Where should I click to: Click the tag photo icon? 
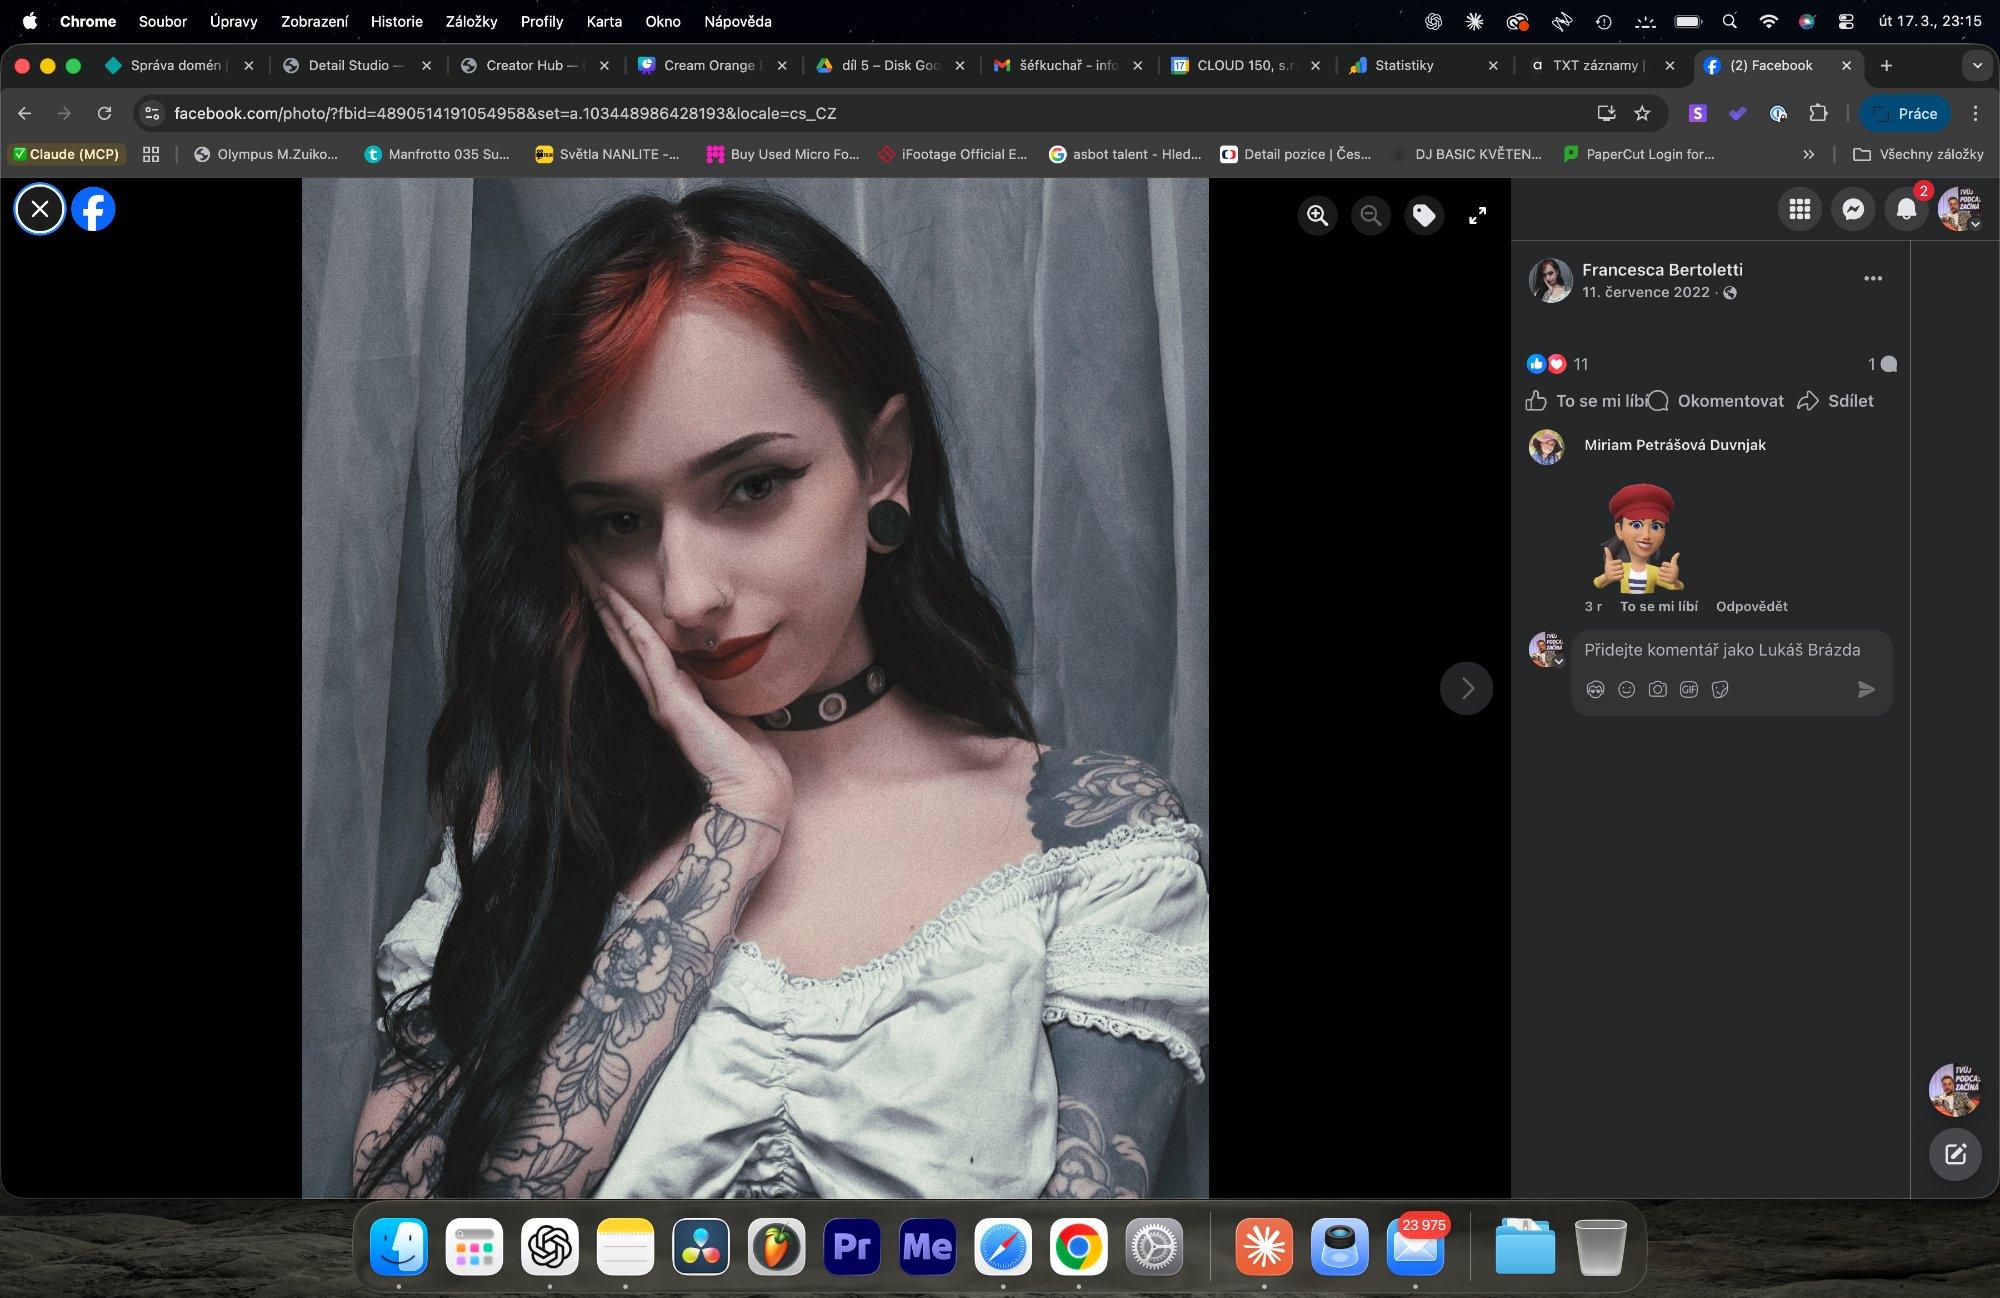click(1424, 215)
